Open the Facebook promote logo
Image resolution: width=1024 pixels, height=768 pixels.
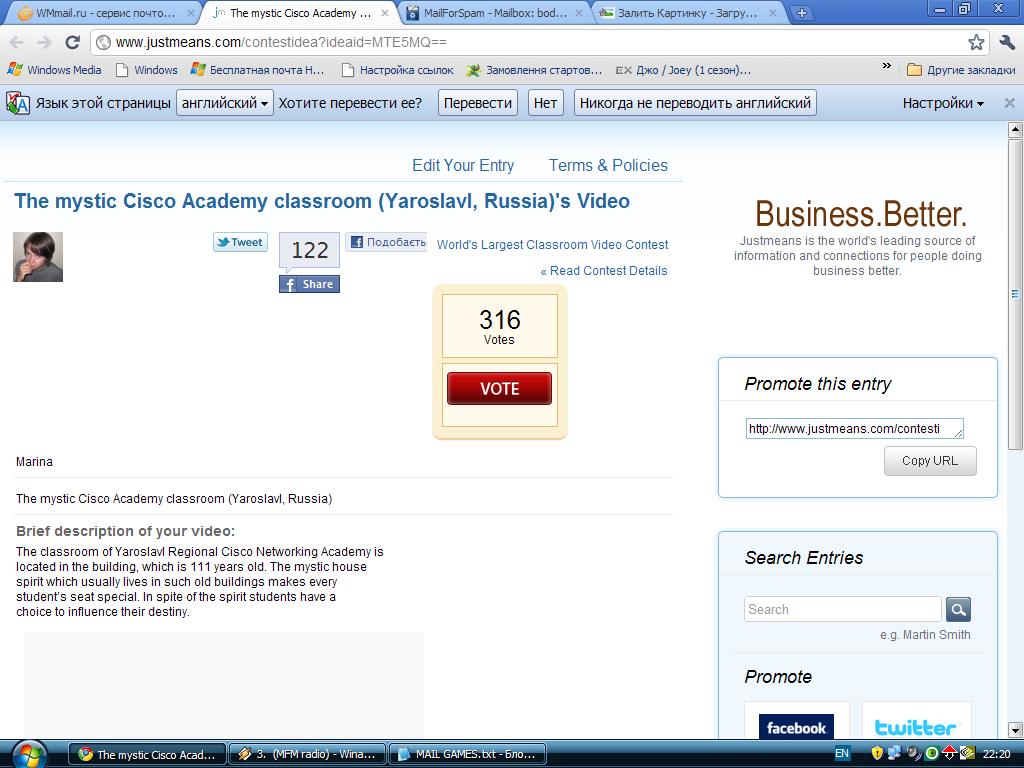click(796, 727)
